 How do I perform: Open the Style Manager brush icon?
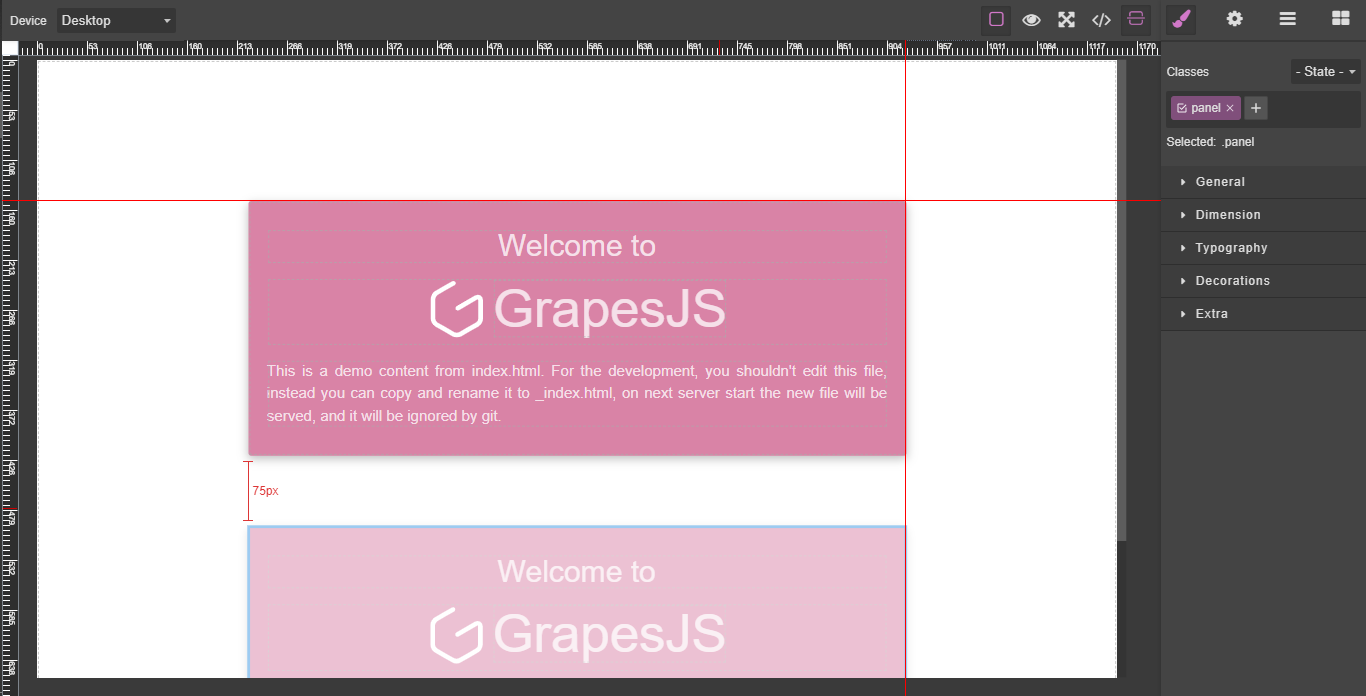[x=1181, y=20]
